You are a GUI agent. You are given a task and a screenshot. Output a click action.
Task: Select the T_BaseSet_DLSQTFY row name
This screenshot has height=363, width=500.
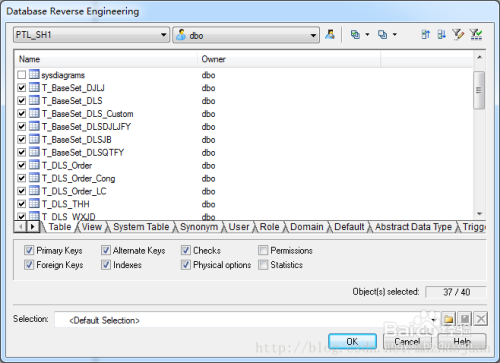[83, 152]
